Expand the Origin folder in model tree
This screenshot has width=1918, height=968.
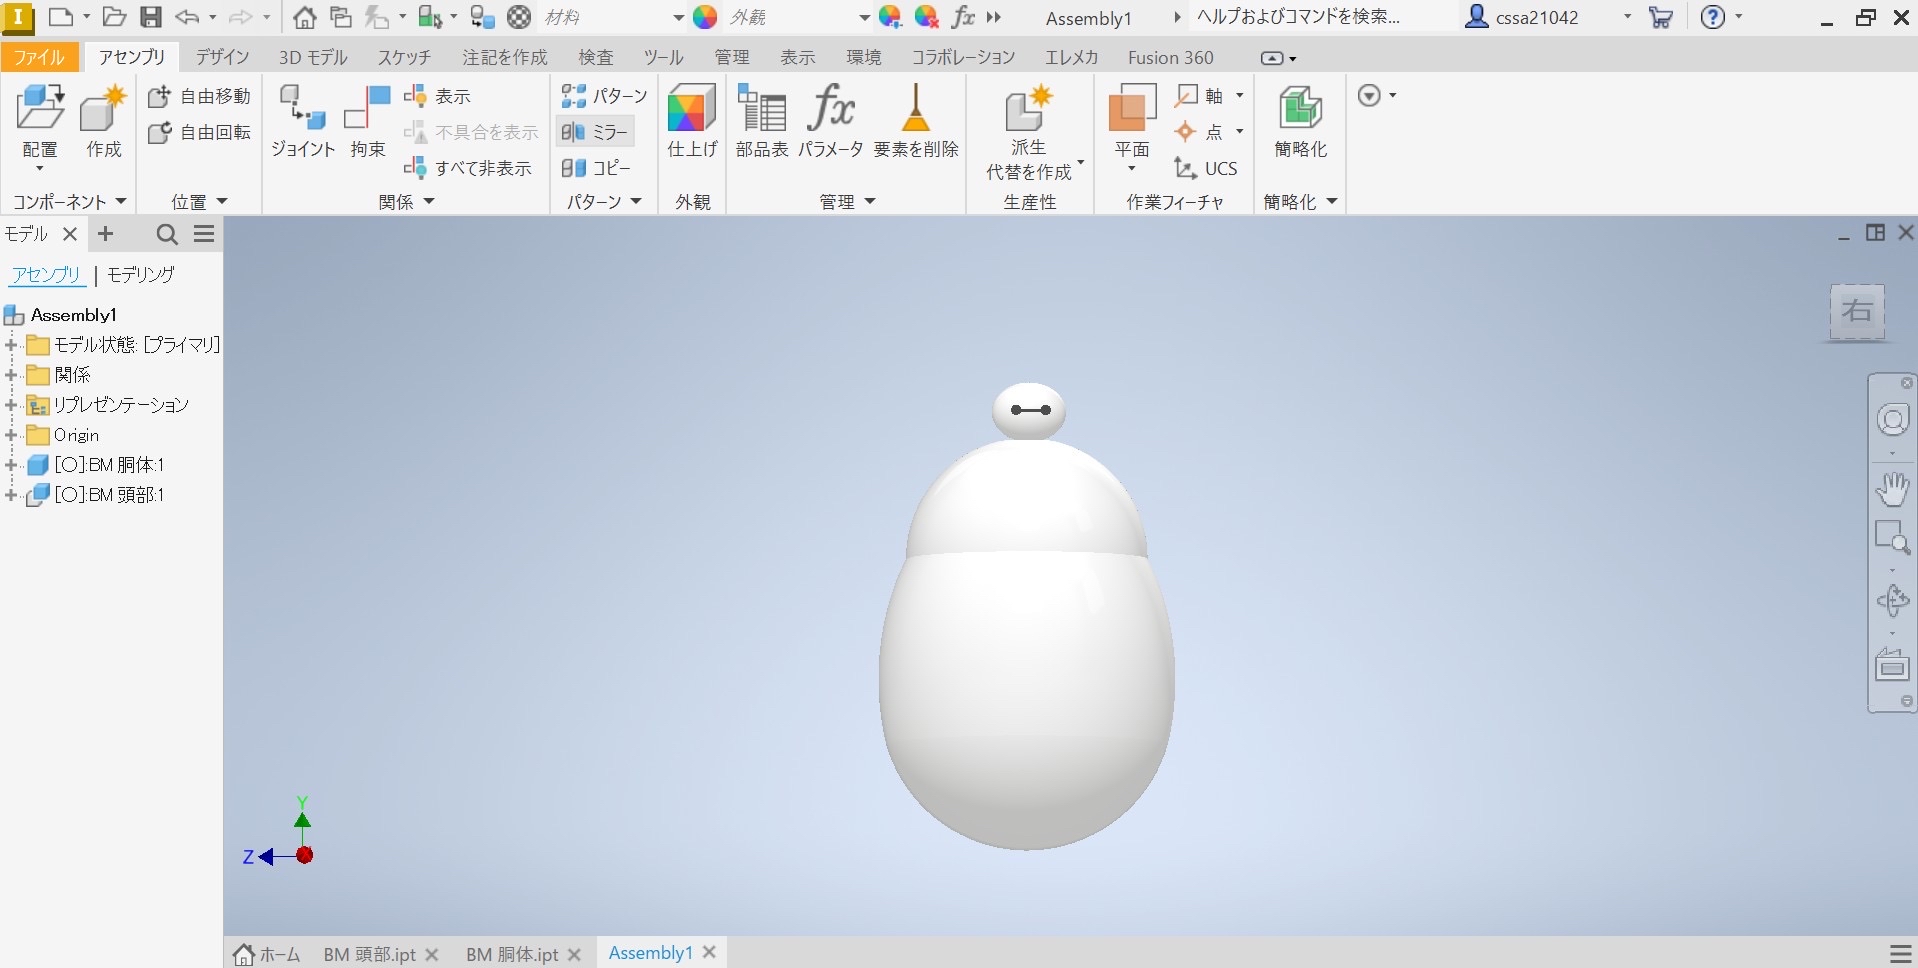[x=11, y=435]
